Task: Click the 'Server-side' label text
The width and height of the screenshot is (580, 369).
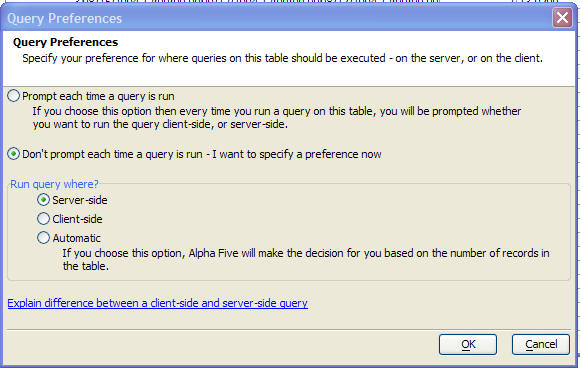Action: [x=80, y=200]
